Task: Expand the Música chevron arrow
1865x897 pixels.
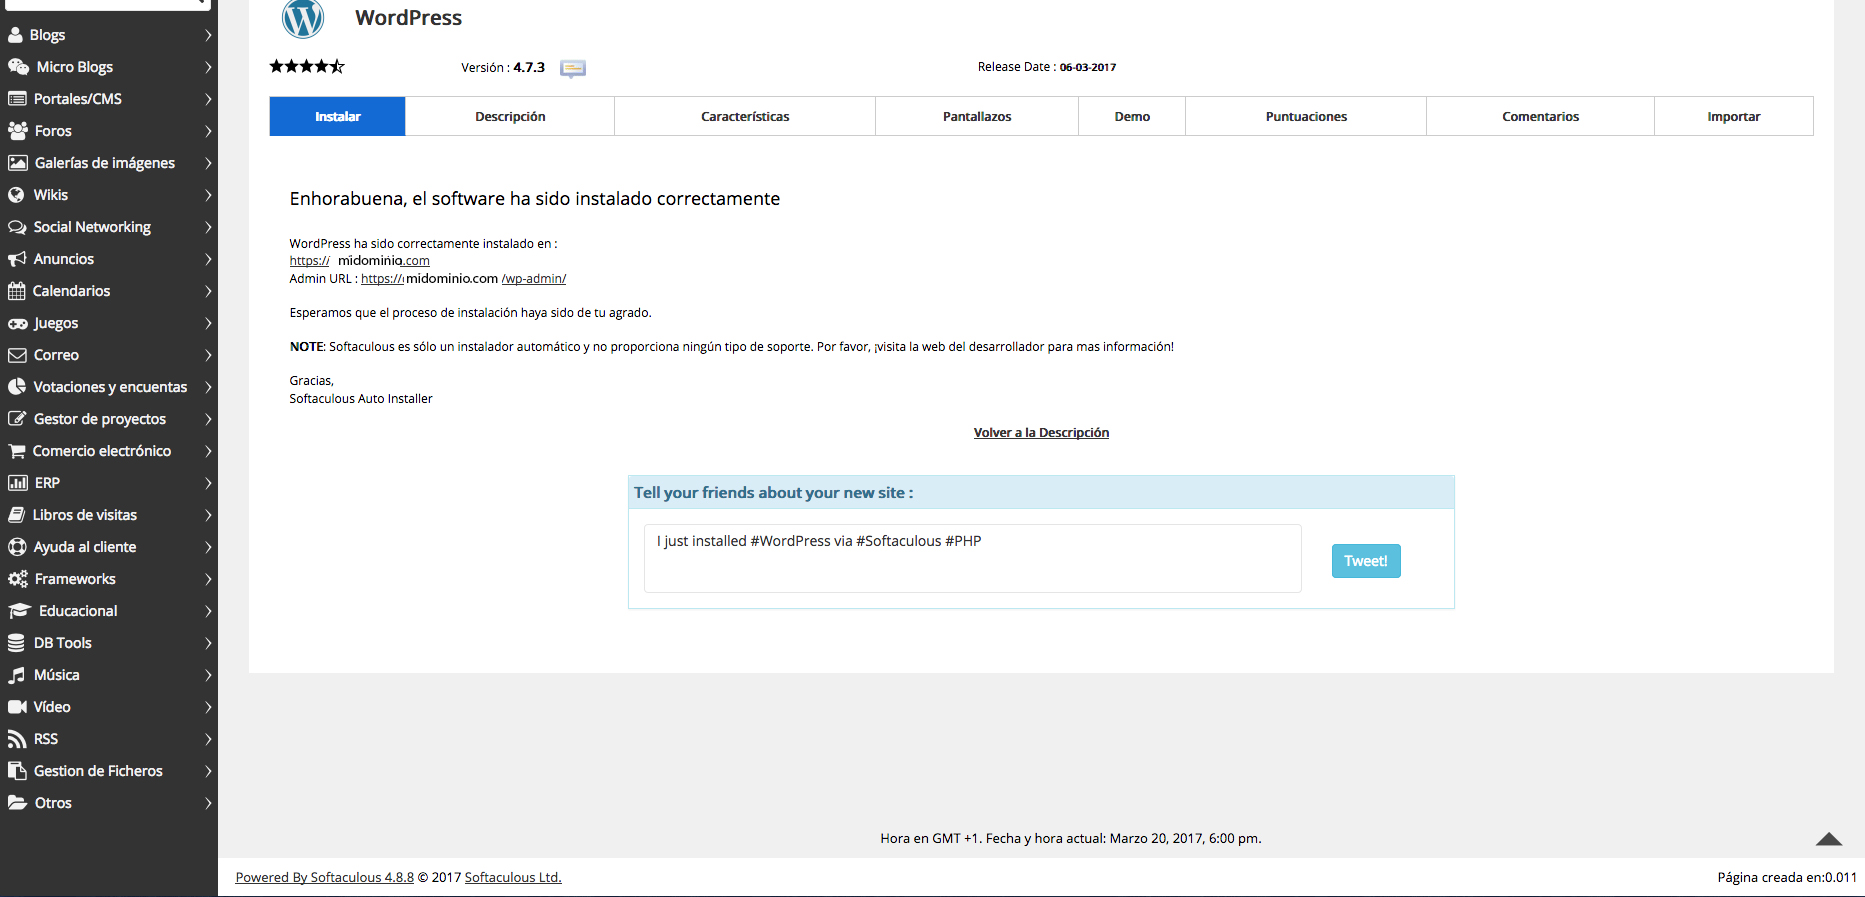Action: click(208, 675)
